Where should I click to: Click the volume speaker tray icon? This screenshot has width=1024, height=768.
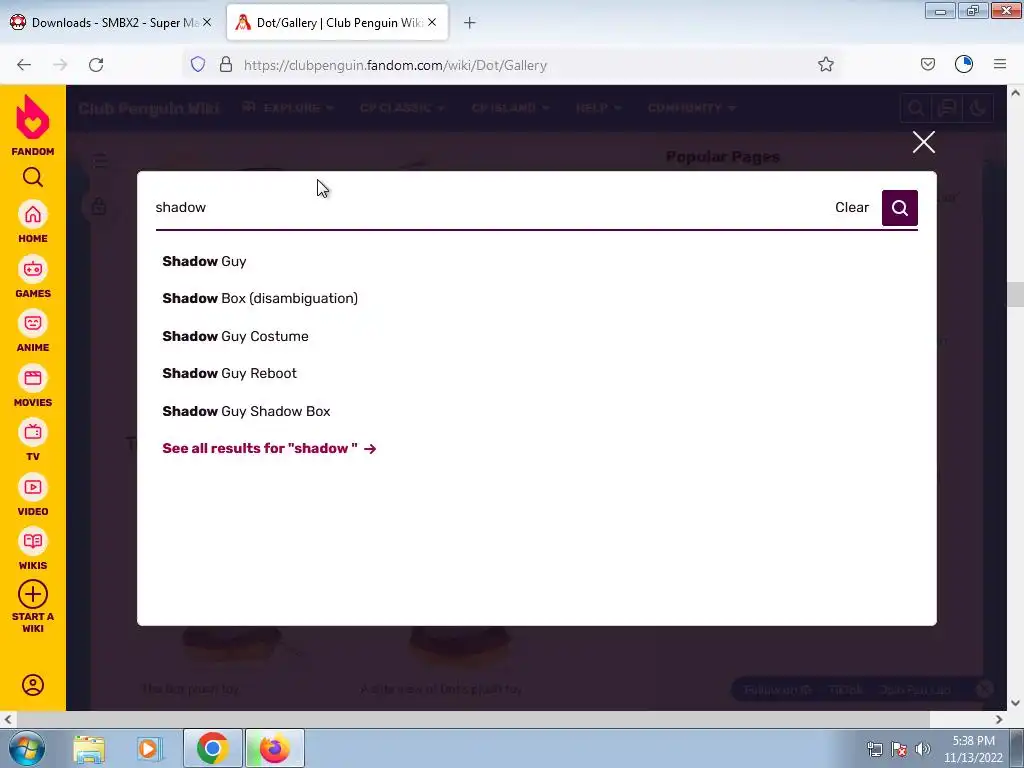(x=922, y=749)
